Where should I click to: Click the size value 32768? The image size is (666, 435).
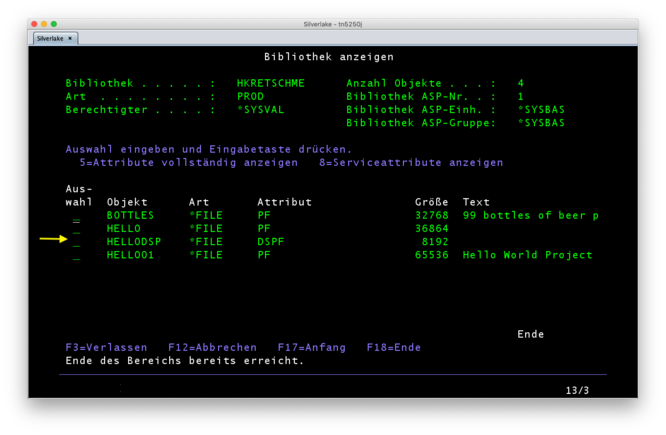(431, 215)
